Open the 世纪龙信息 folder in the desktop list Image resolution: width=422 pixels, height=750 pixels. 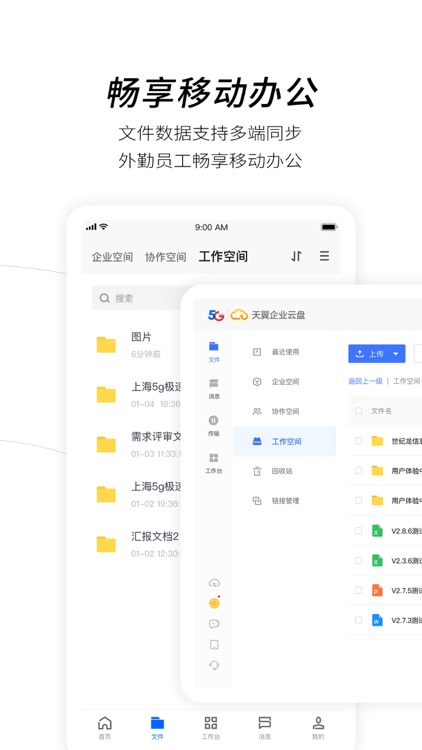point(407,441)
